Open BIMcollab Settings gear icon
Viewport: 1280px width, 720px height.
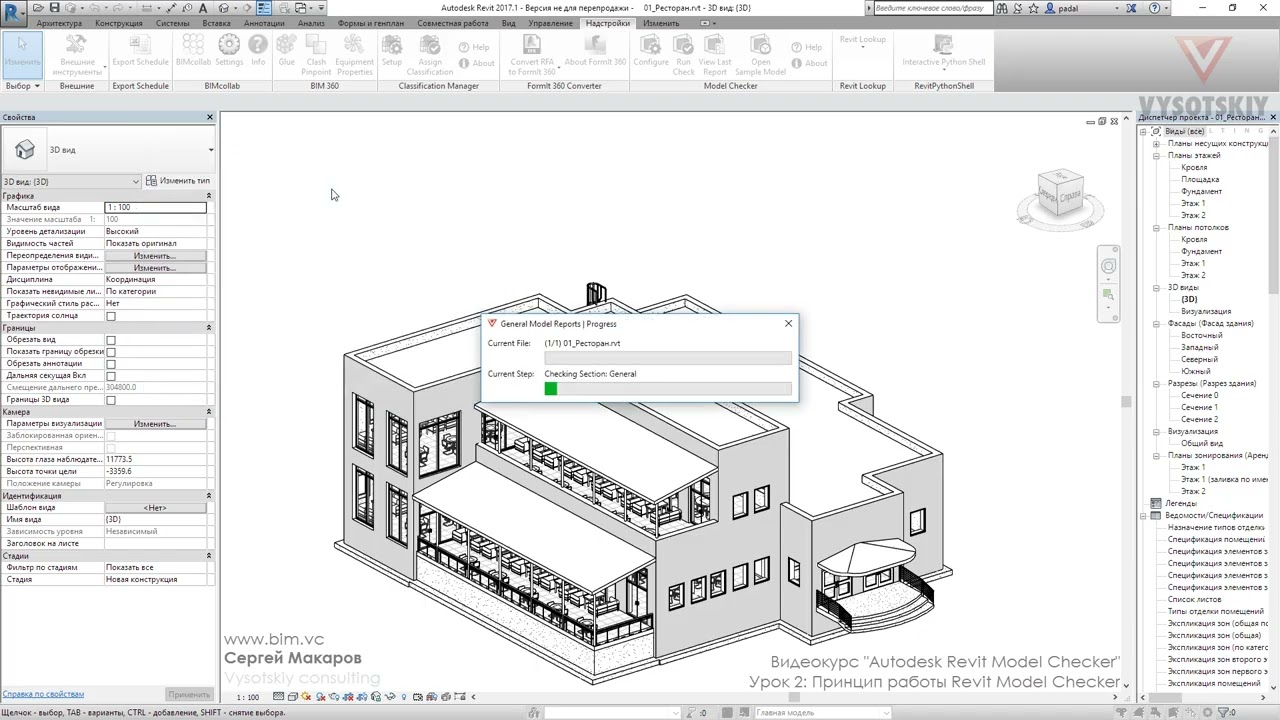[229, 52]
